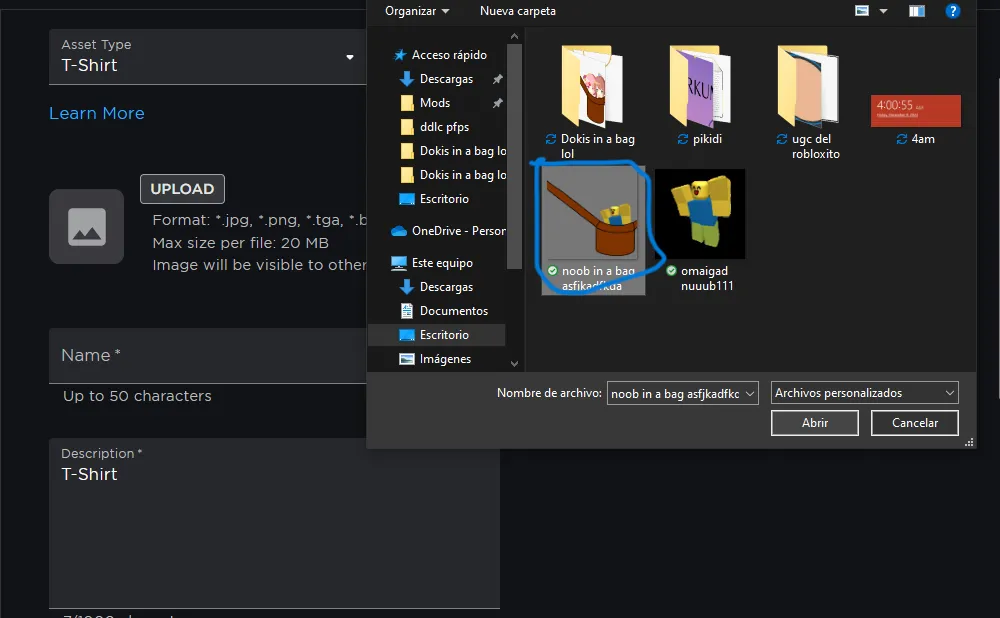Select the omaigad nuuub111 image file
Screen dimensions: 1000x618
[700, 230]
